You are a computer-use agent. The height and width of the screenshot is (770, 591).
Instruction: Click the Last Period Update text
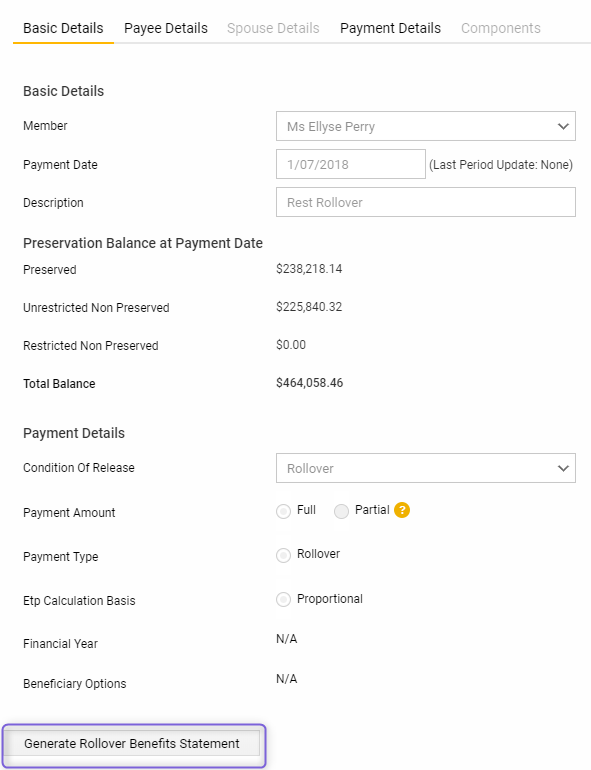501,165
